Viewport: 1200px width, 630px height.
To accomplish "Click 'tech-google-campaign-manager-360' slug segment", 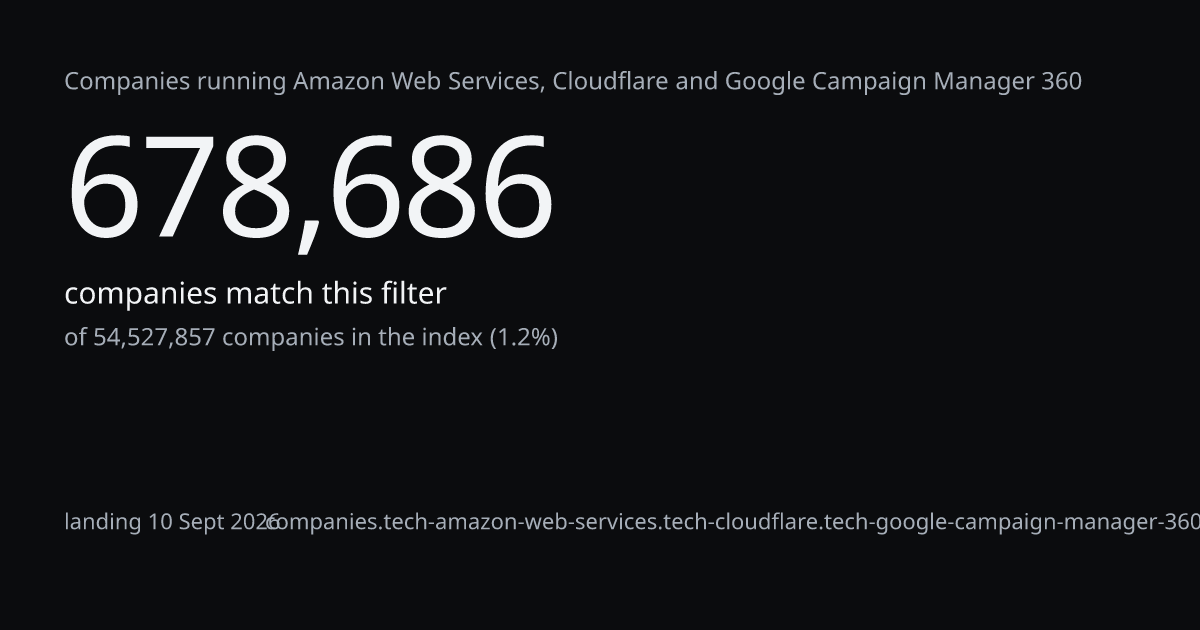I will click(1012, 522).
